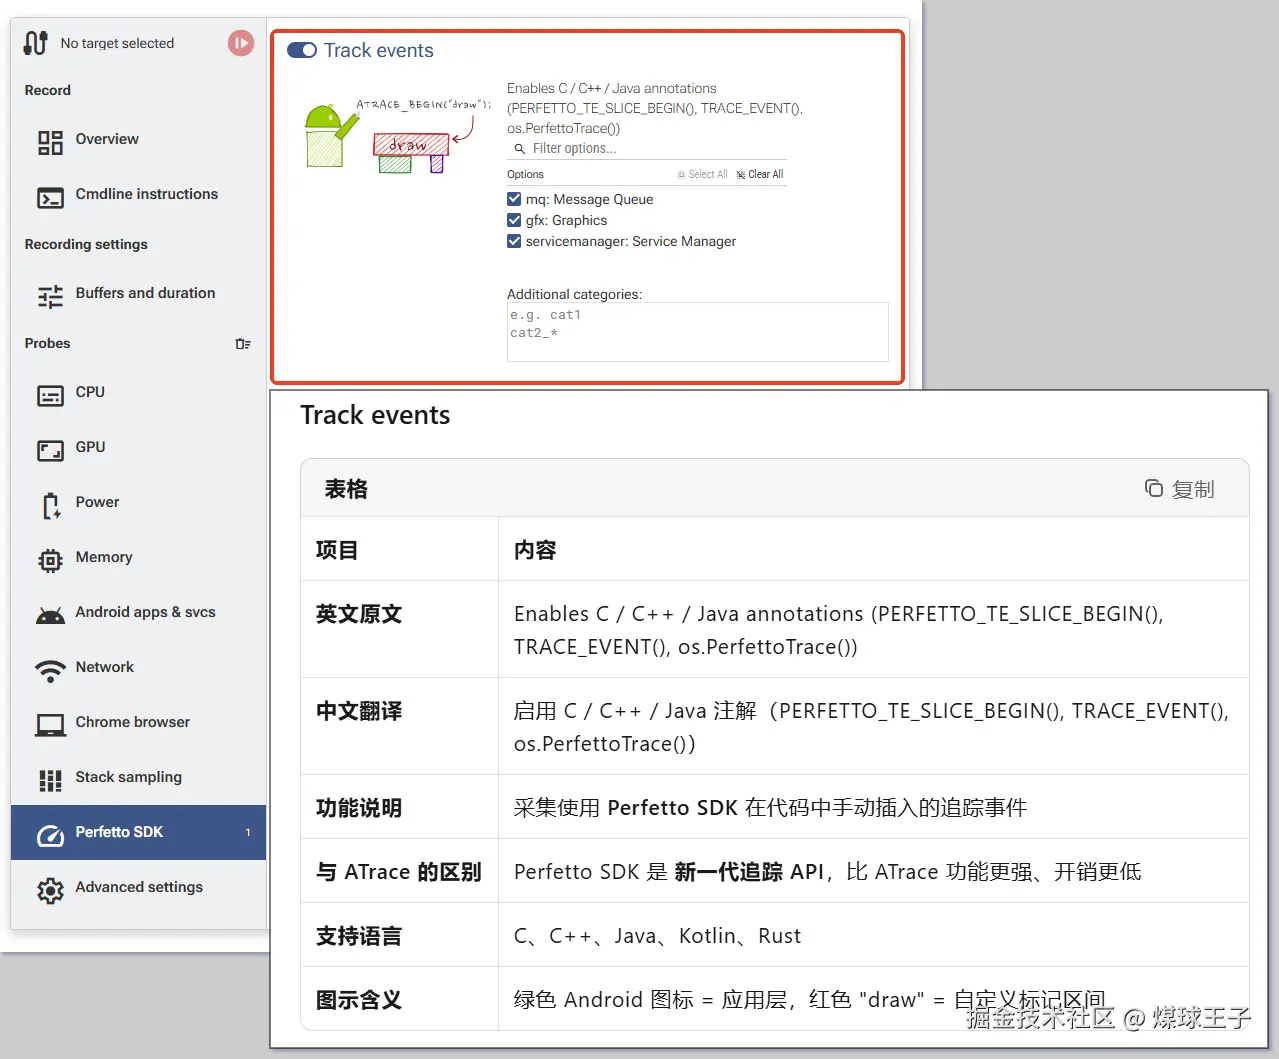This screenshot has height=1059, width=1279.
Task: Click the Advanced settings gear icon
Action: coord(50,891)
